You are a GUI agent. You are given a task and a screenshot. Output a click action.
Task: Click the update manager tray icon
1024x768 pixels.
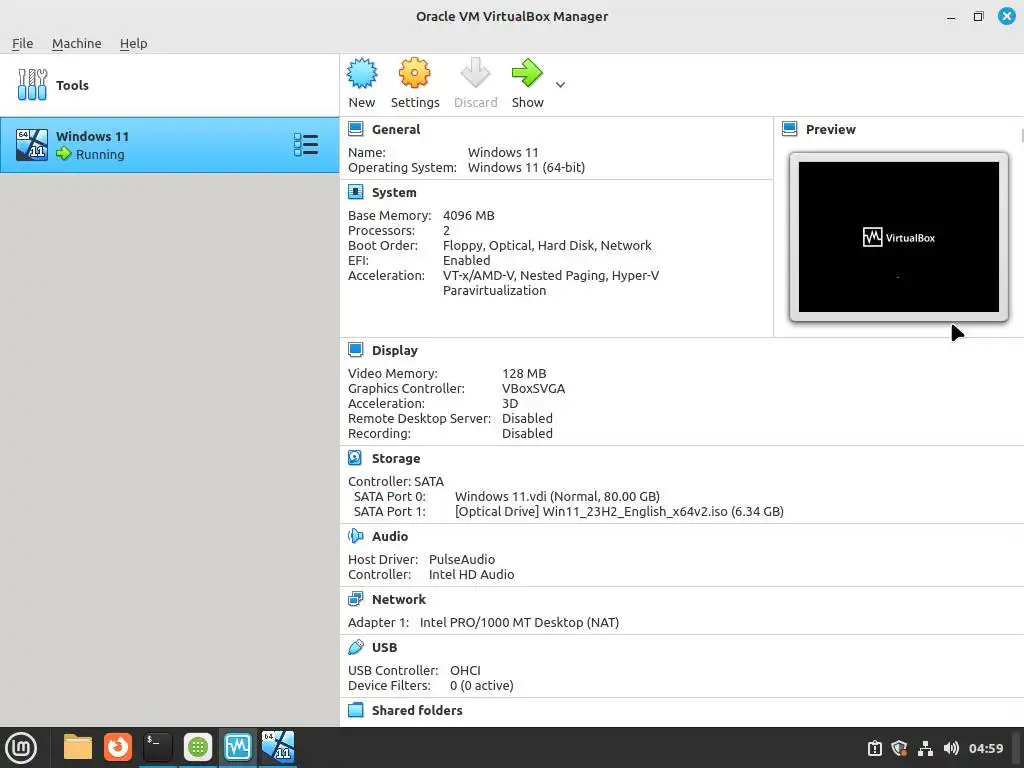[874, 748]
